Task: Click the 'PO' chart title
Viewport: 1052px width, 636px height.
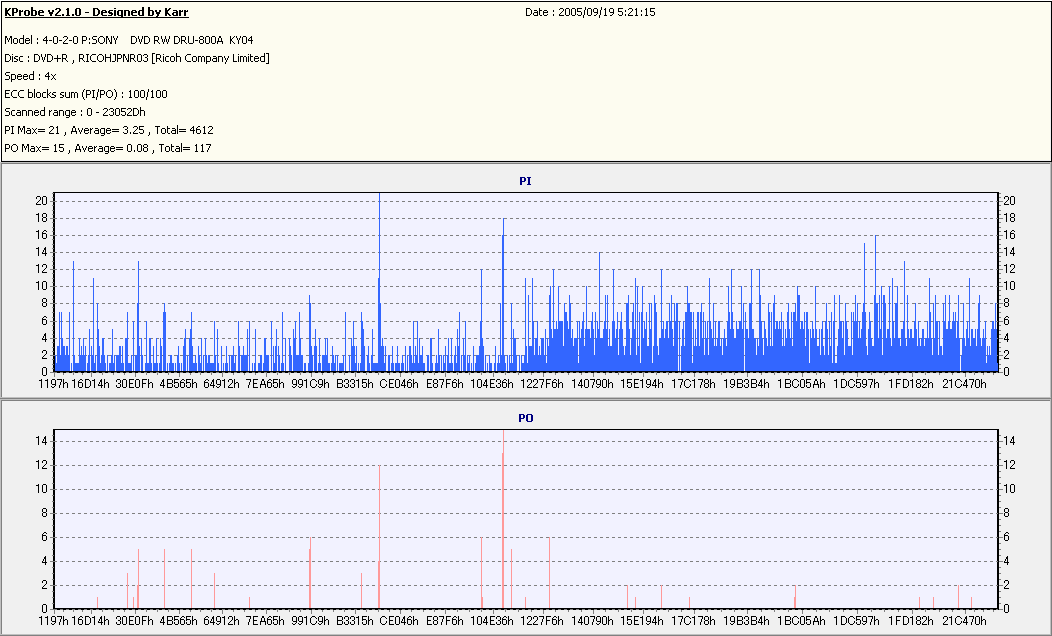Action: tap(525, 418)
